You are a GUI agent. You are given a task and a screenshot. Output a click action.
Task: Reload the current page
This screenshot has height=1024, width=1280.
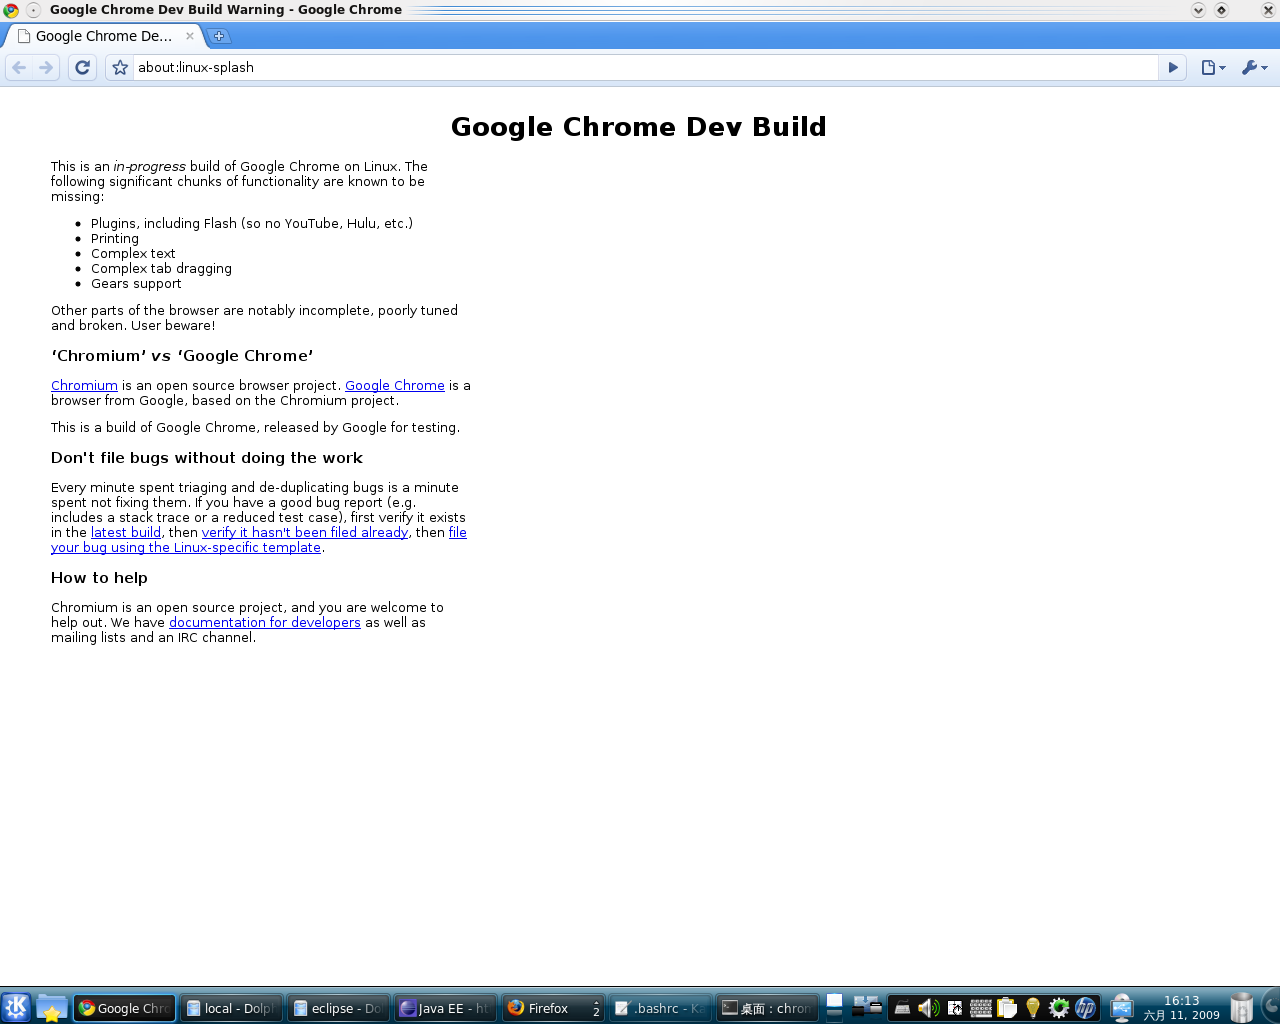83,68
